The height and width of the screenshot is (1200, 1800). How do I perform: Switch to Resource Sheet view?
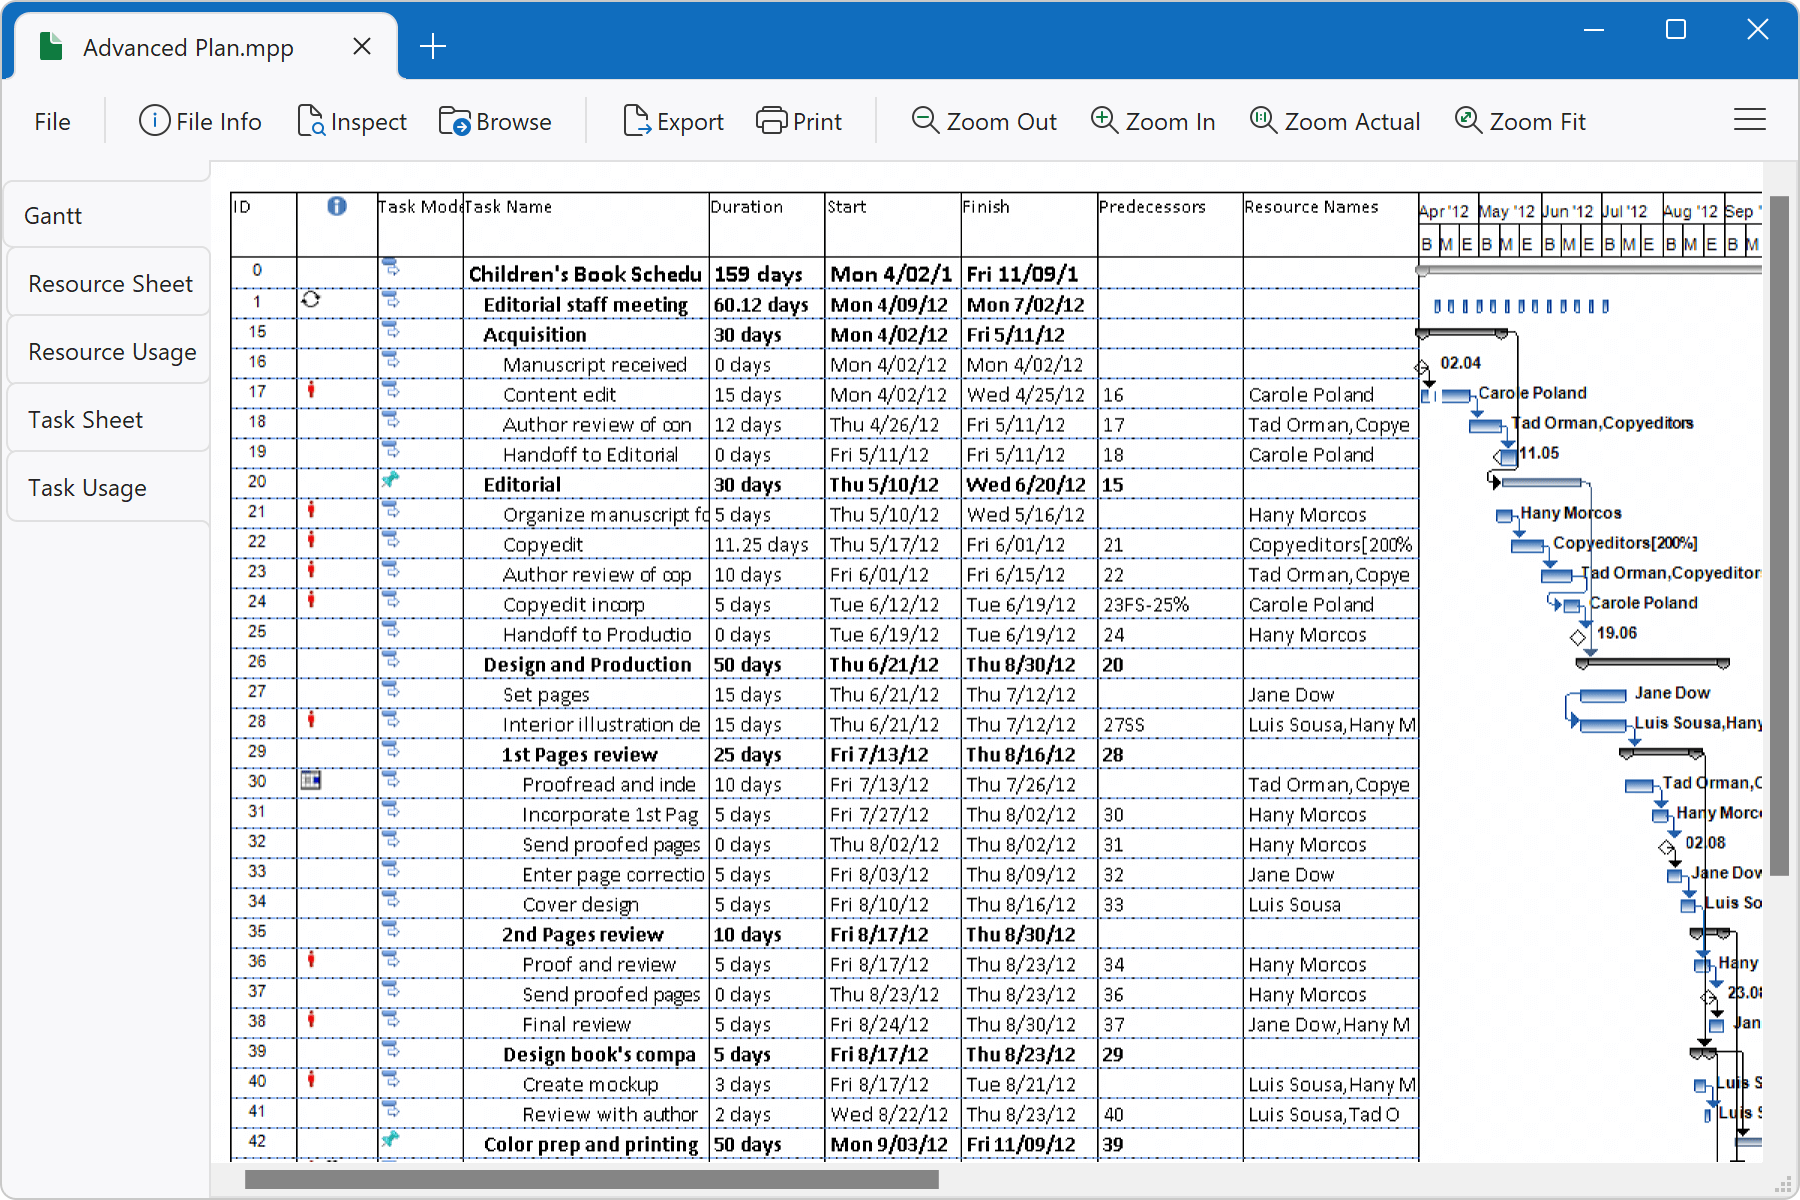pos(109,284)
